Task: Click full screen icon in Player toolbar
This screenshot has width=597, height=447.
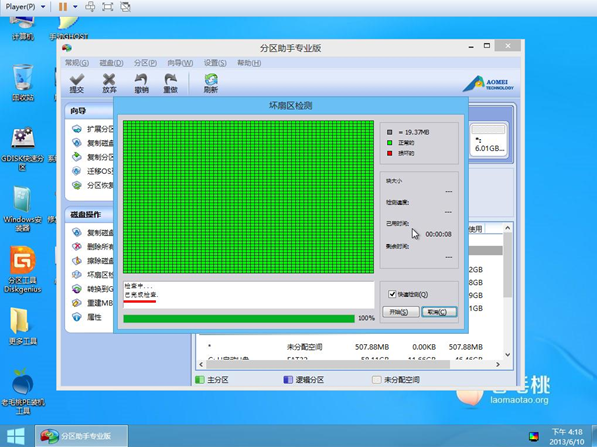Action: pos(108,6)
